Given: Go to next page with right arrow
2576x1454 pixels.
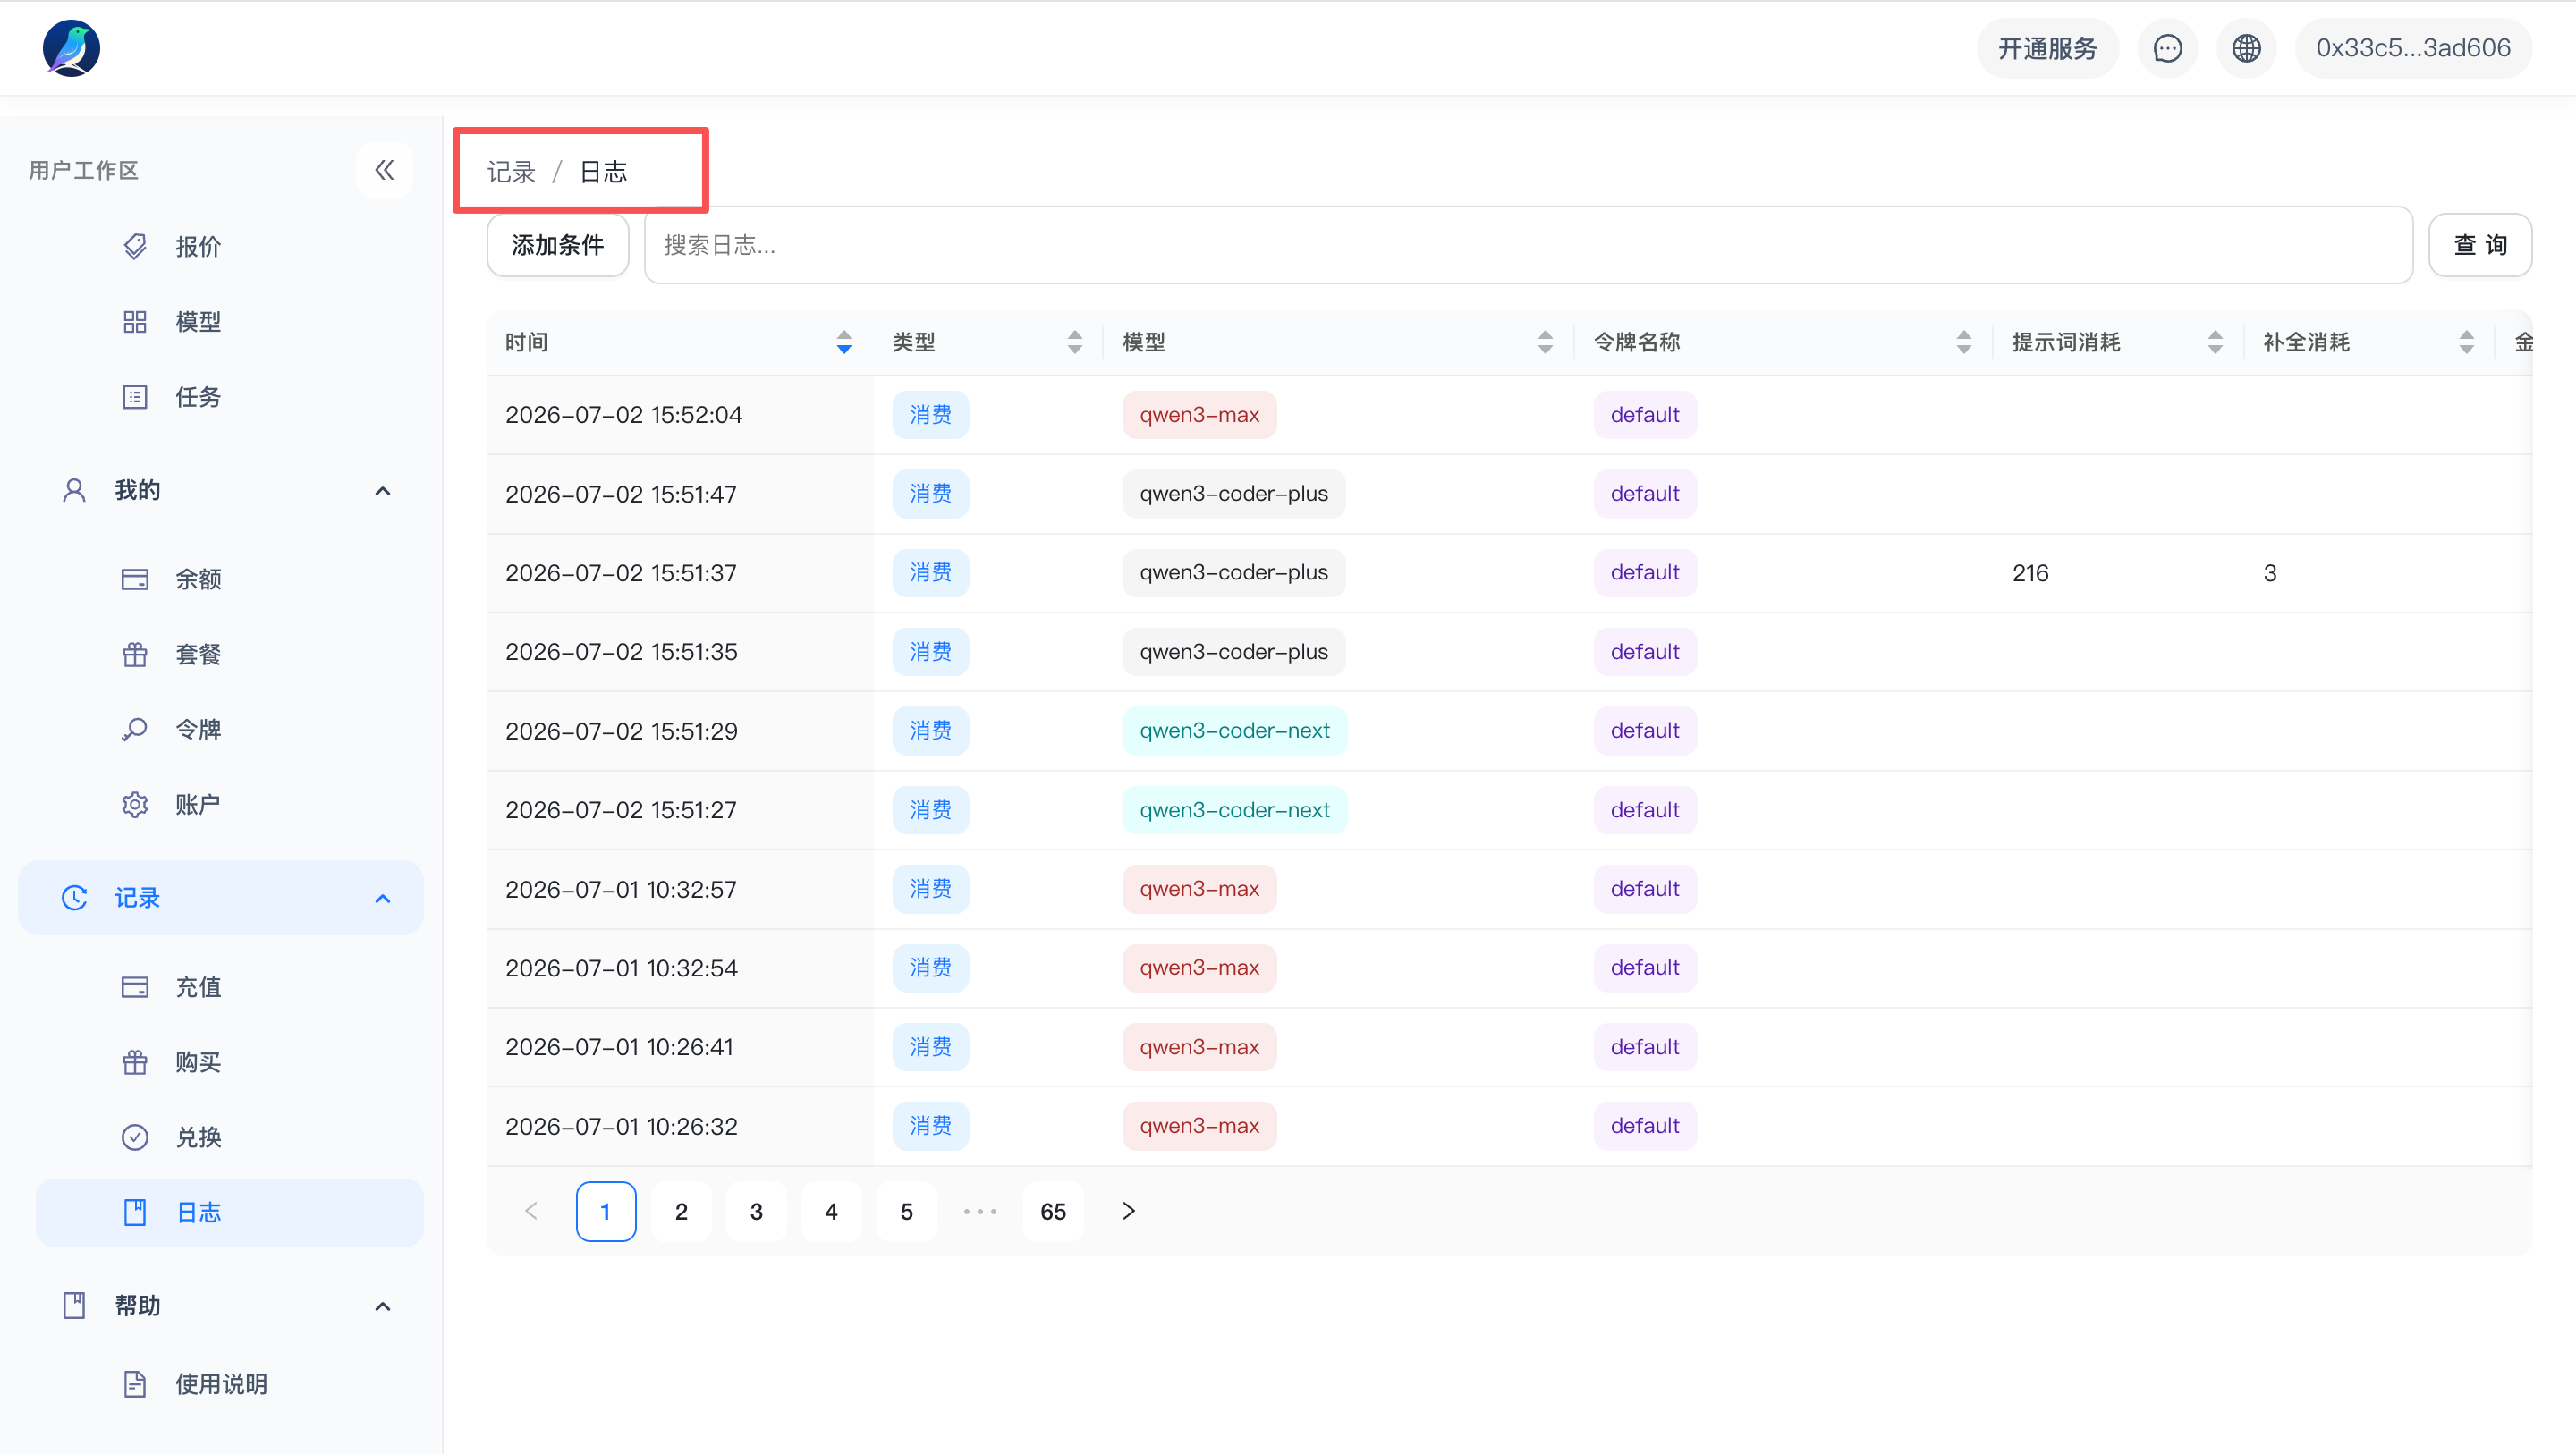Looking at the screenshot, I should pyautogui.click(x=1128, y=1211).
